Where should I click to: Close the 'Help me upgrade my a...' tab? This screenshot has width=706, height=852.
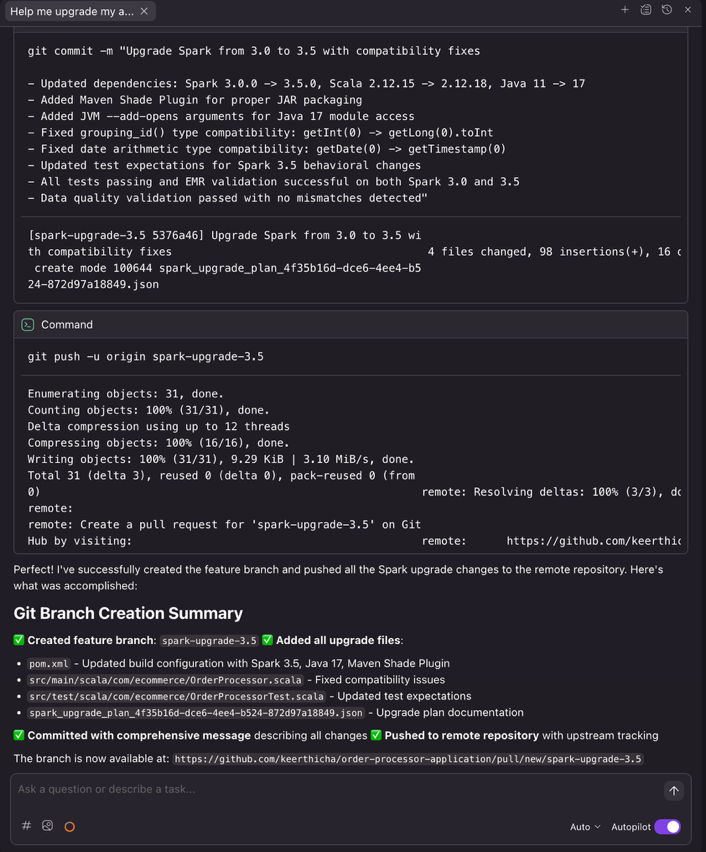tap(144, 11)
